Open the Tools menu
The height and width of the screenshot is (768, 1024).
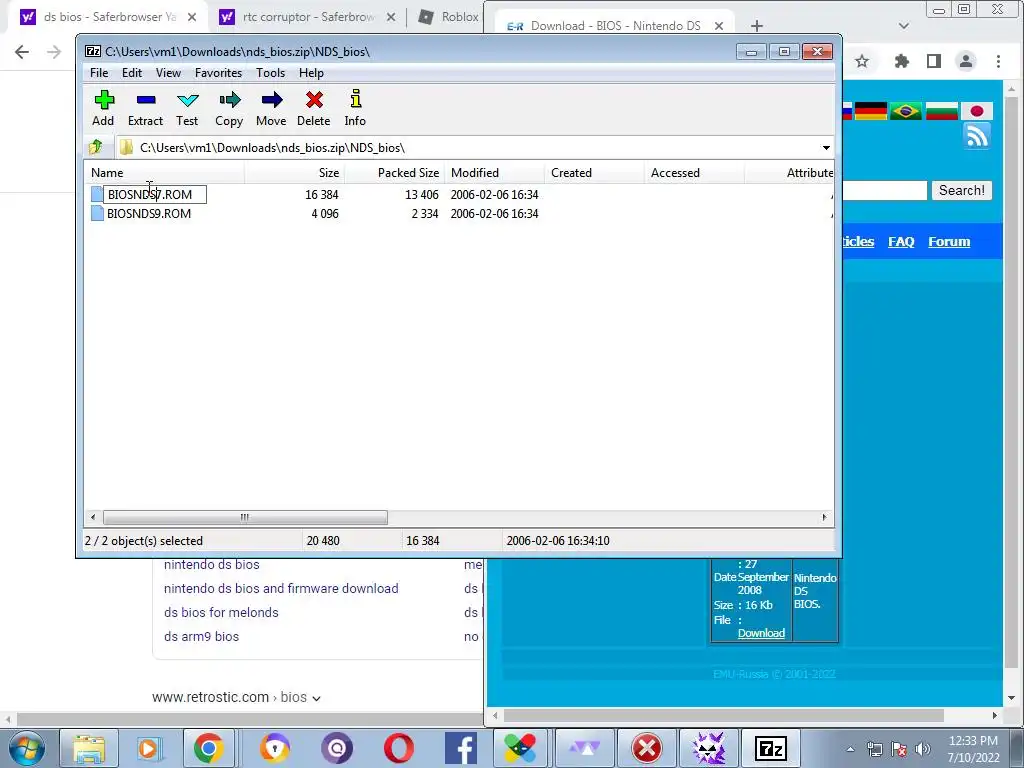[270, 72]
